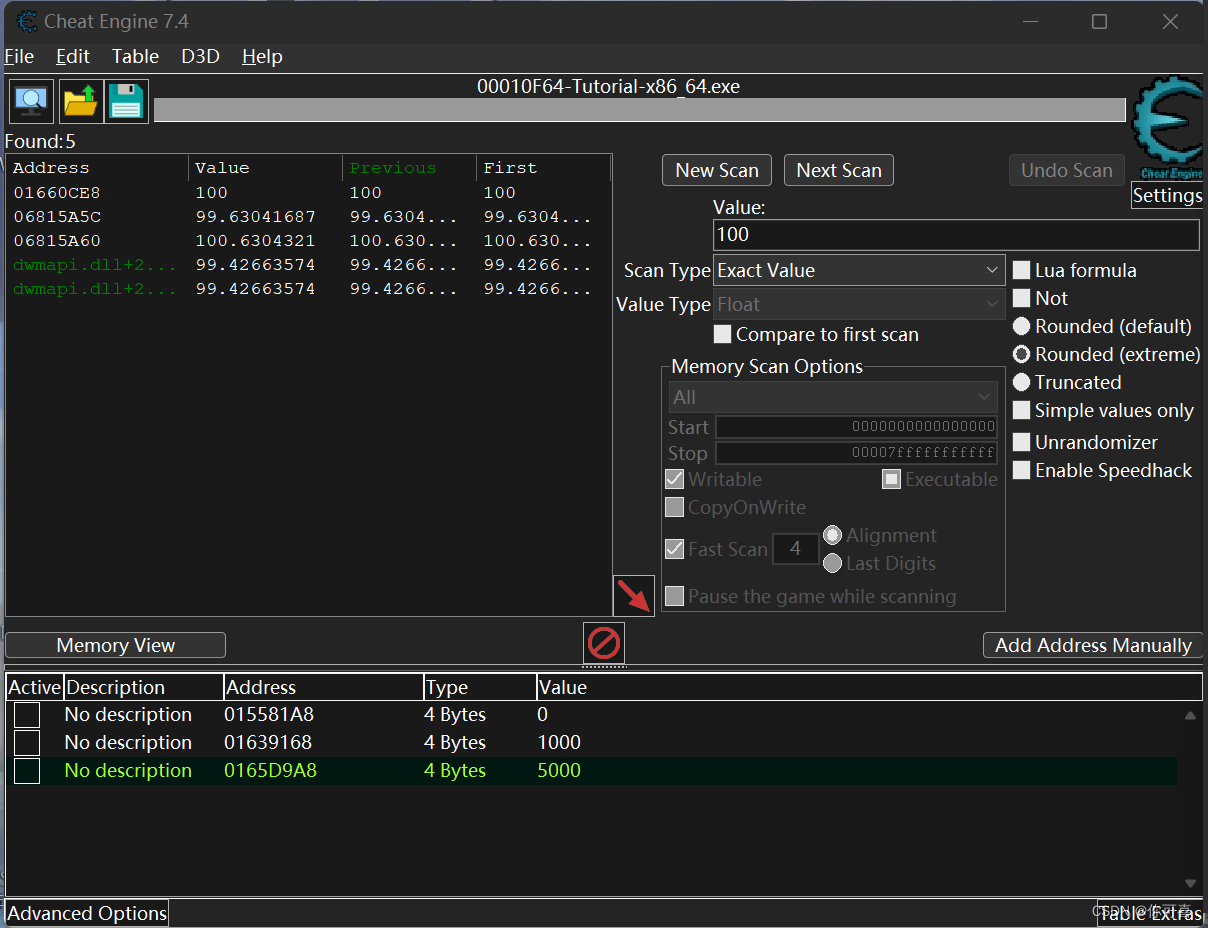Select the Last Digits radio button
1208x928 pixels.
coord(832,563)
